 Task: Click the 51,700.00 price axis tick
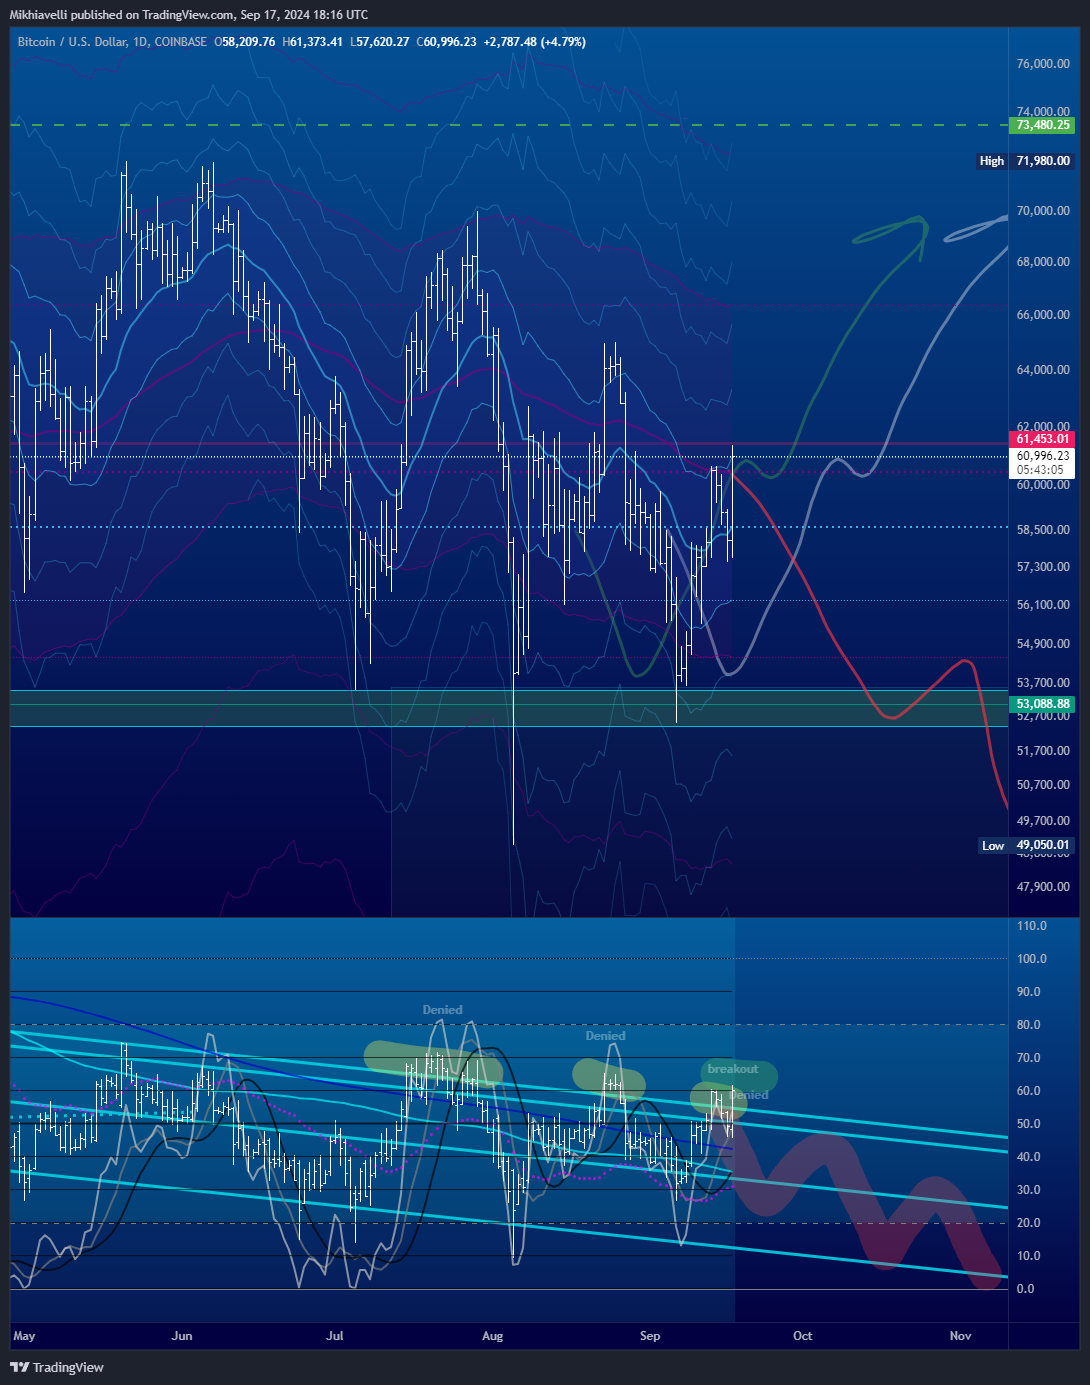click(1043, 751)
